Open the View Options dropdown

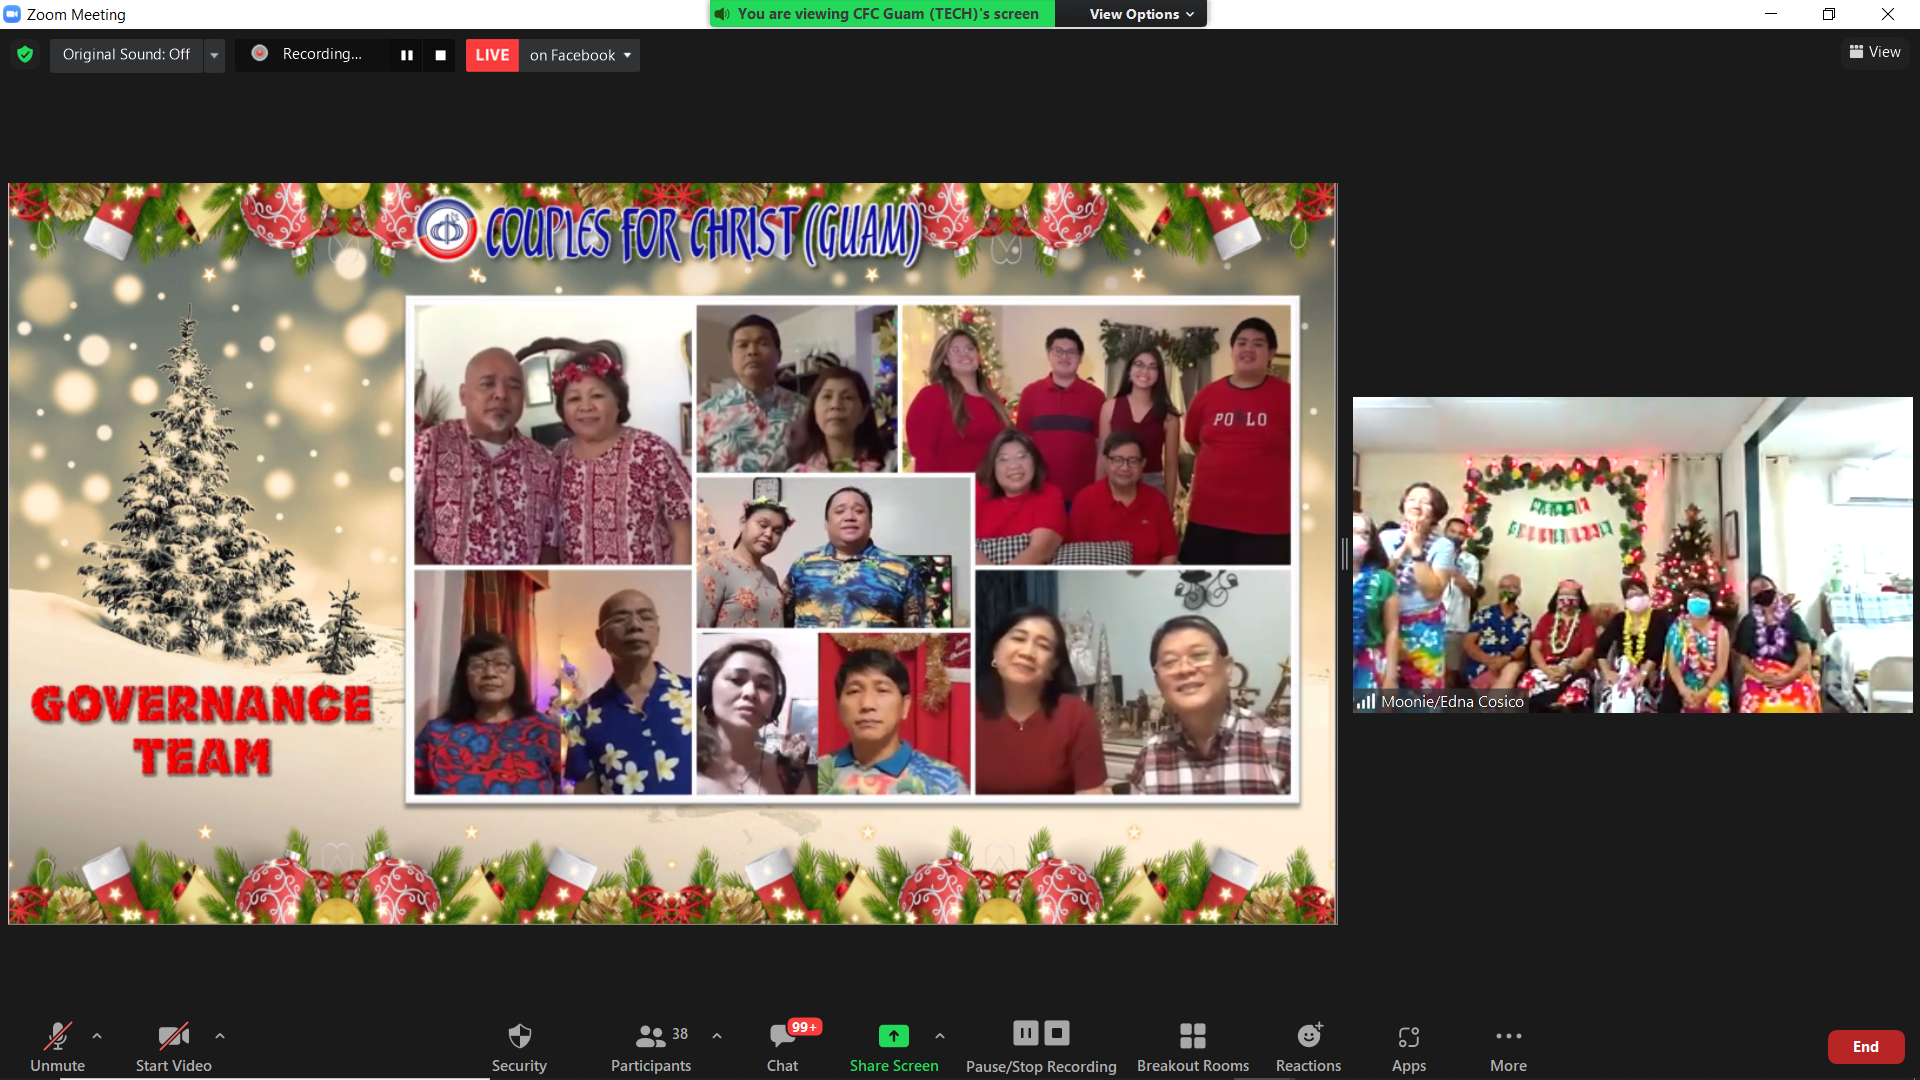(1141, 14)
